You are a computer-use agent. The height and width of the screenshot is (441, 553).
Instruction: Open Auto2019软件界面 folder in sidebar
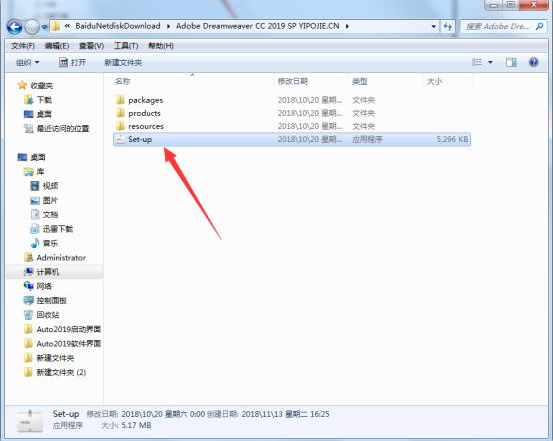click(x=62, y=343)
